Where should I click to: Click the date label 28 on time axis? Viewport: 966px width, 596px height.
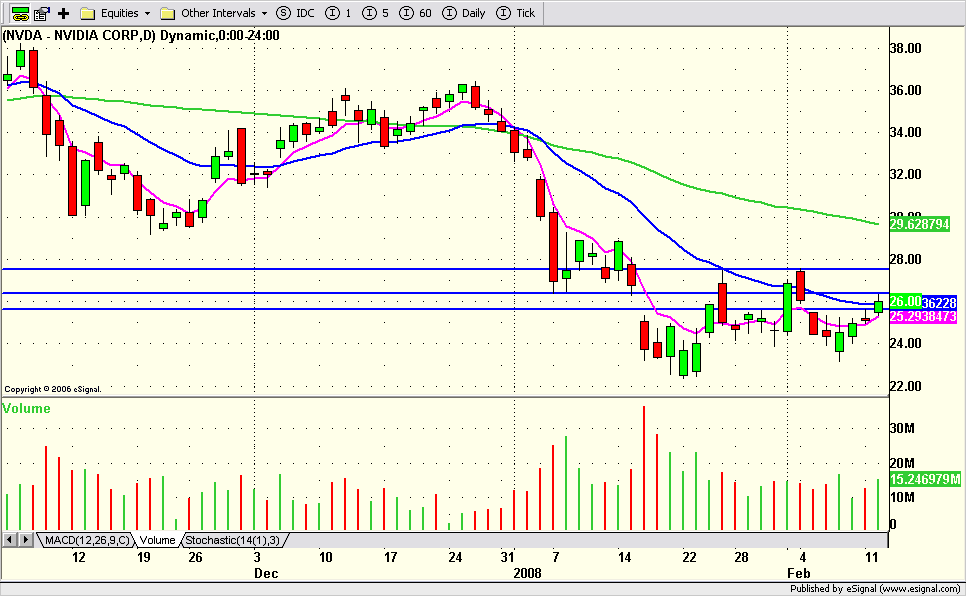(x=742, y=557)
